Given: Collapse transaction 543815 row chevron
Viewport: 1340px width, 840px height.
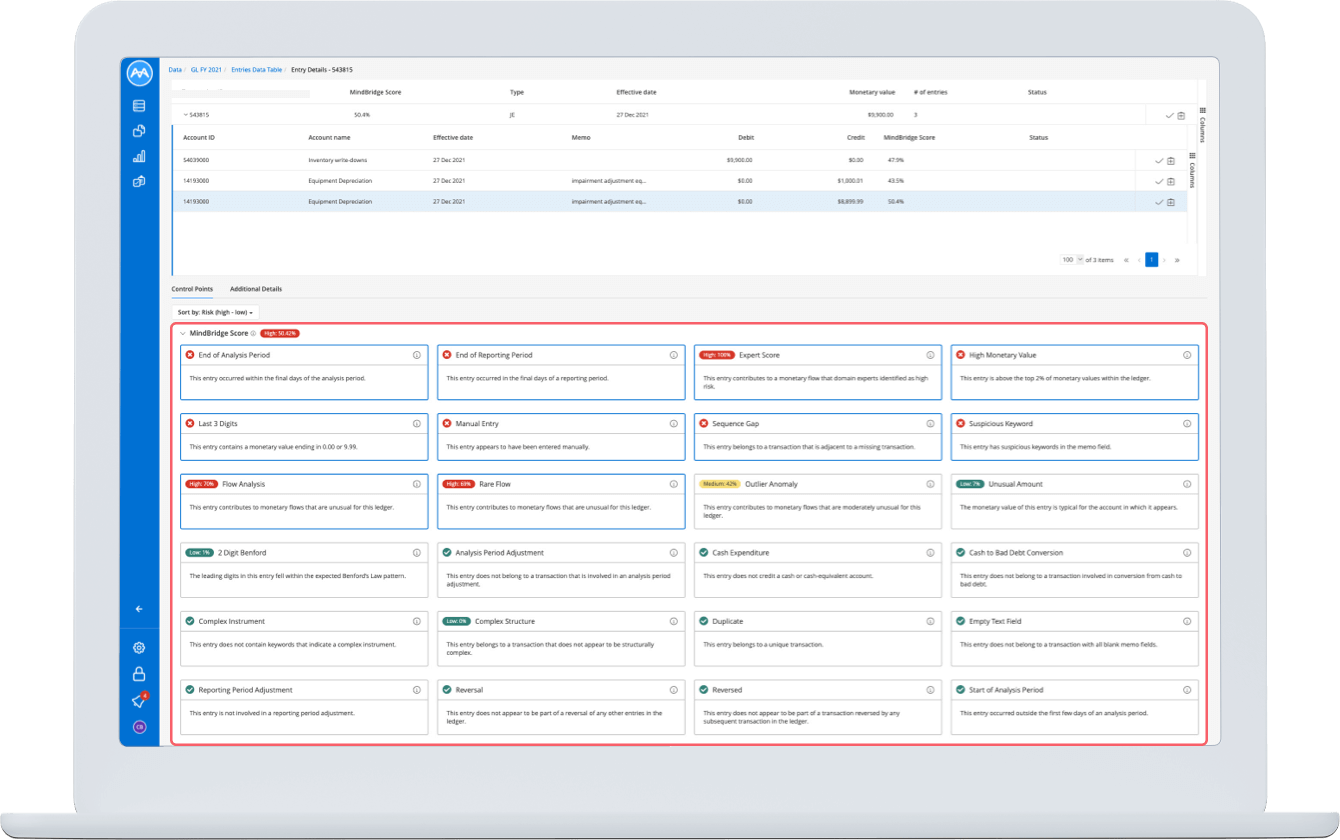Looking at the screenshot, I should click(x=185, y=115).
